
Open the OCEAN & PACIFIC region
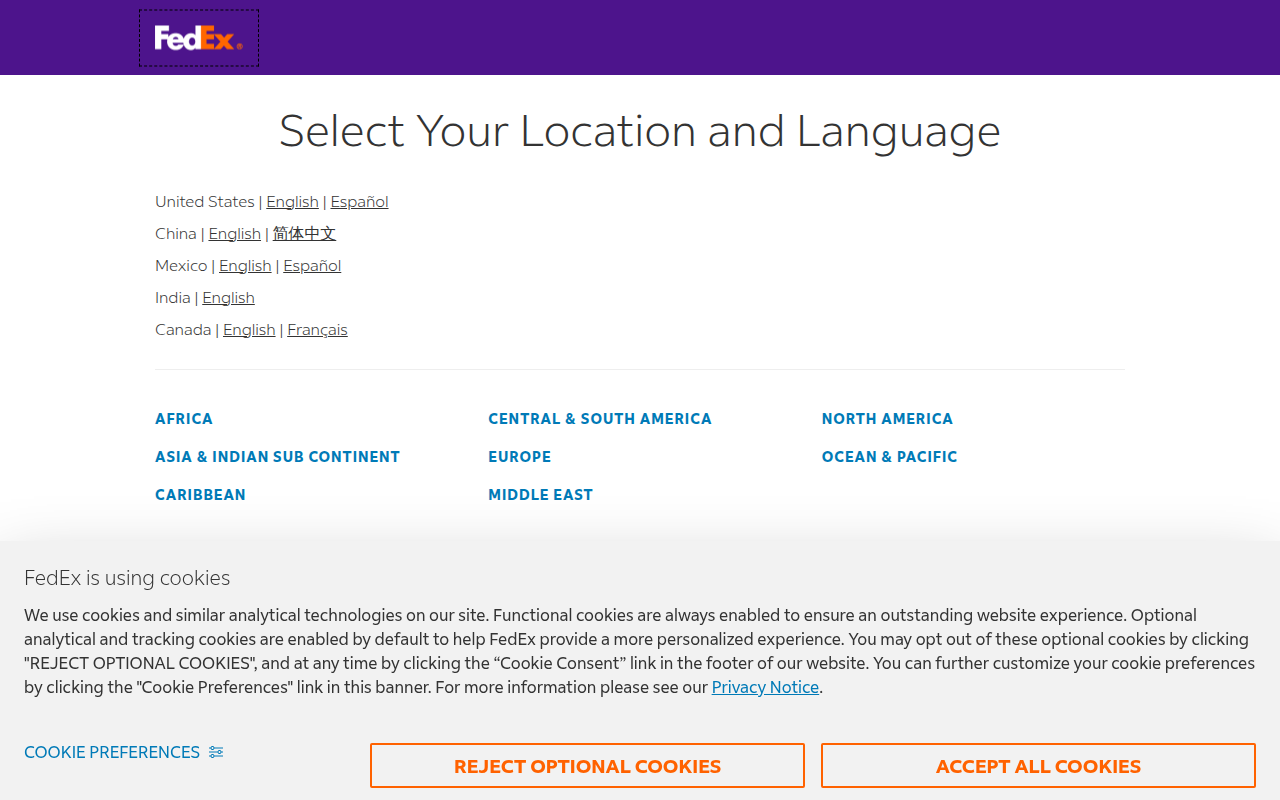tap(890, 457)
